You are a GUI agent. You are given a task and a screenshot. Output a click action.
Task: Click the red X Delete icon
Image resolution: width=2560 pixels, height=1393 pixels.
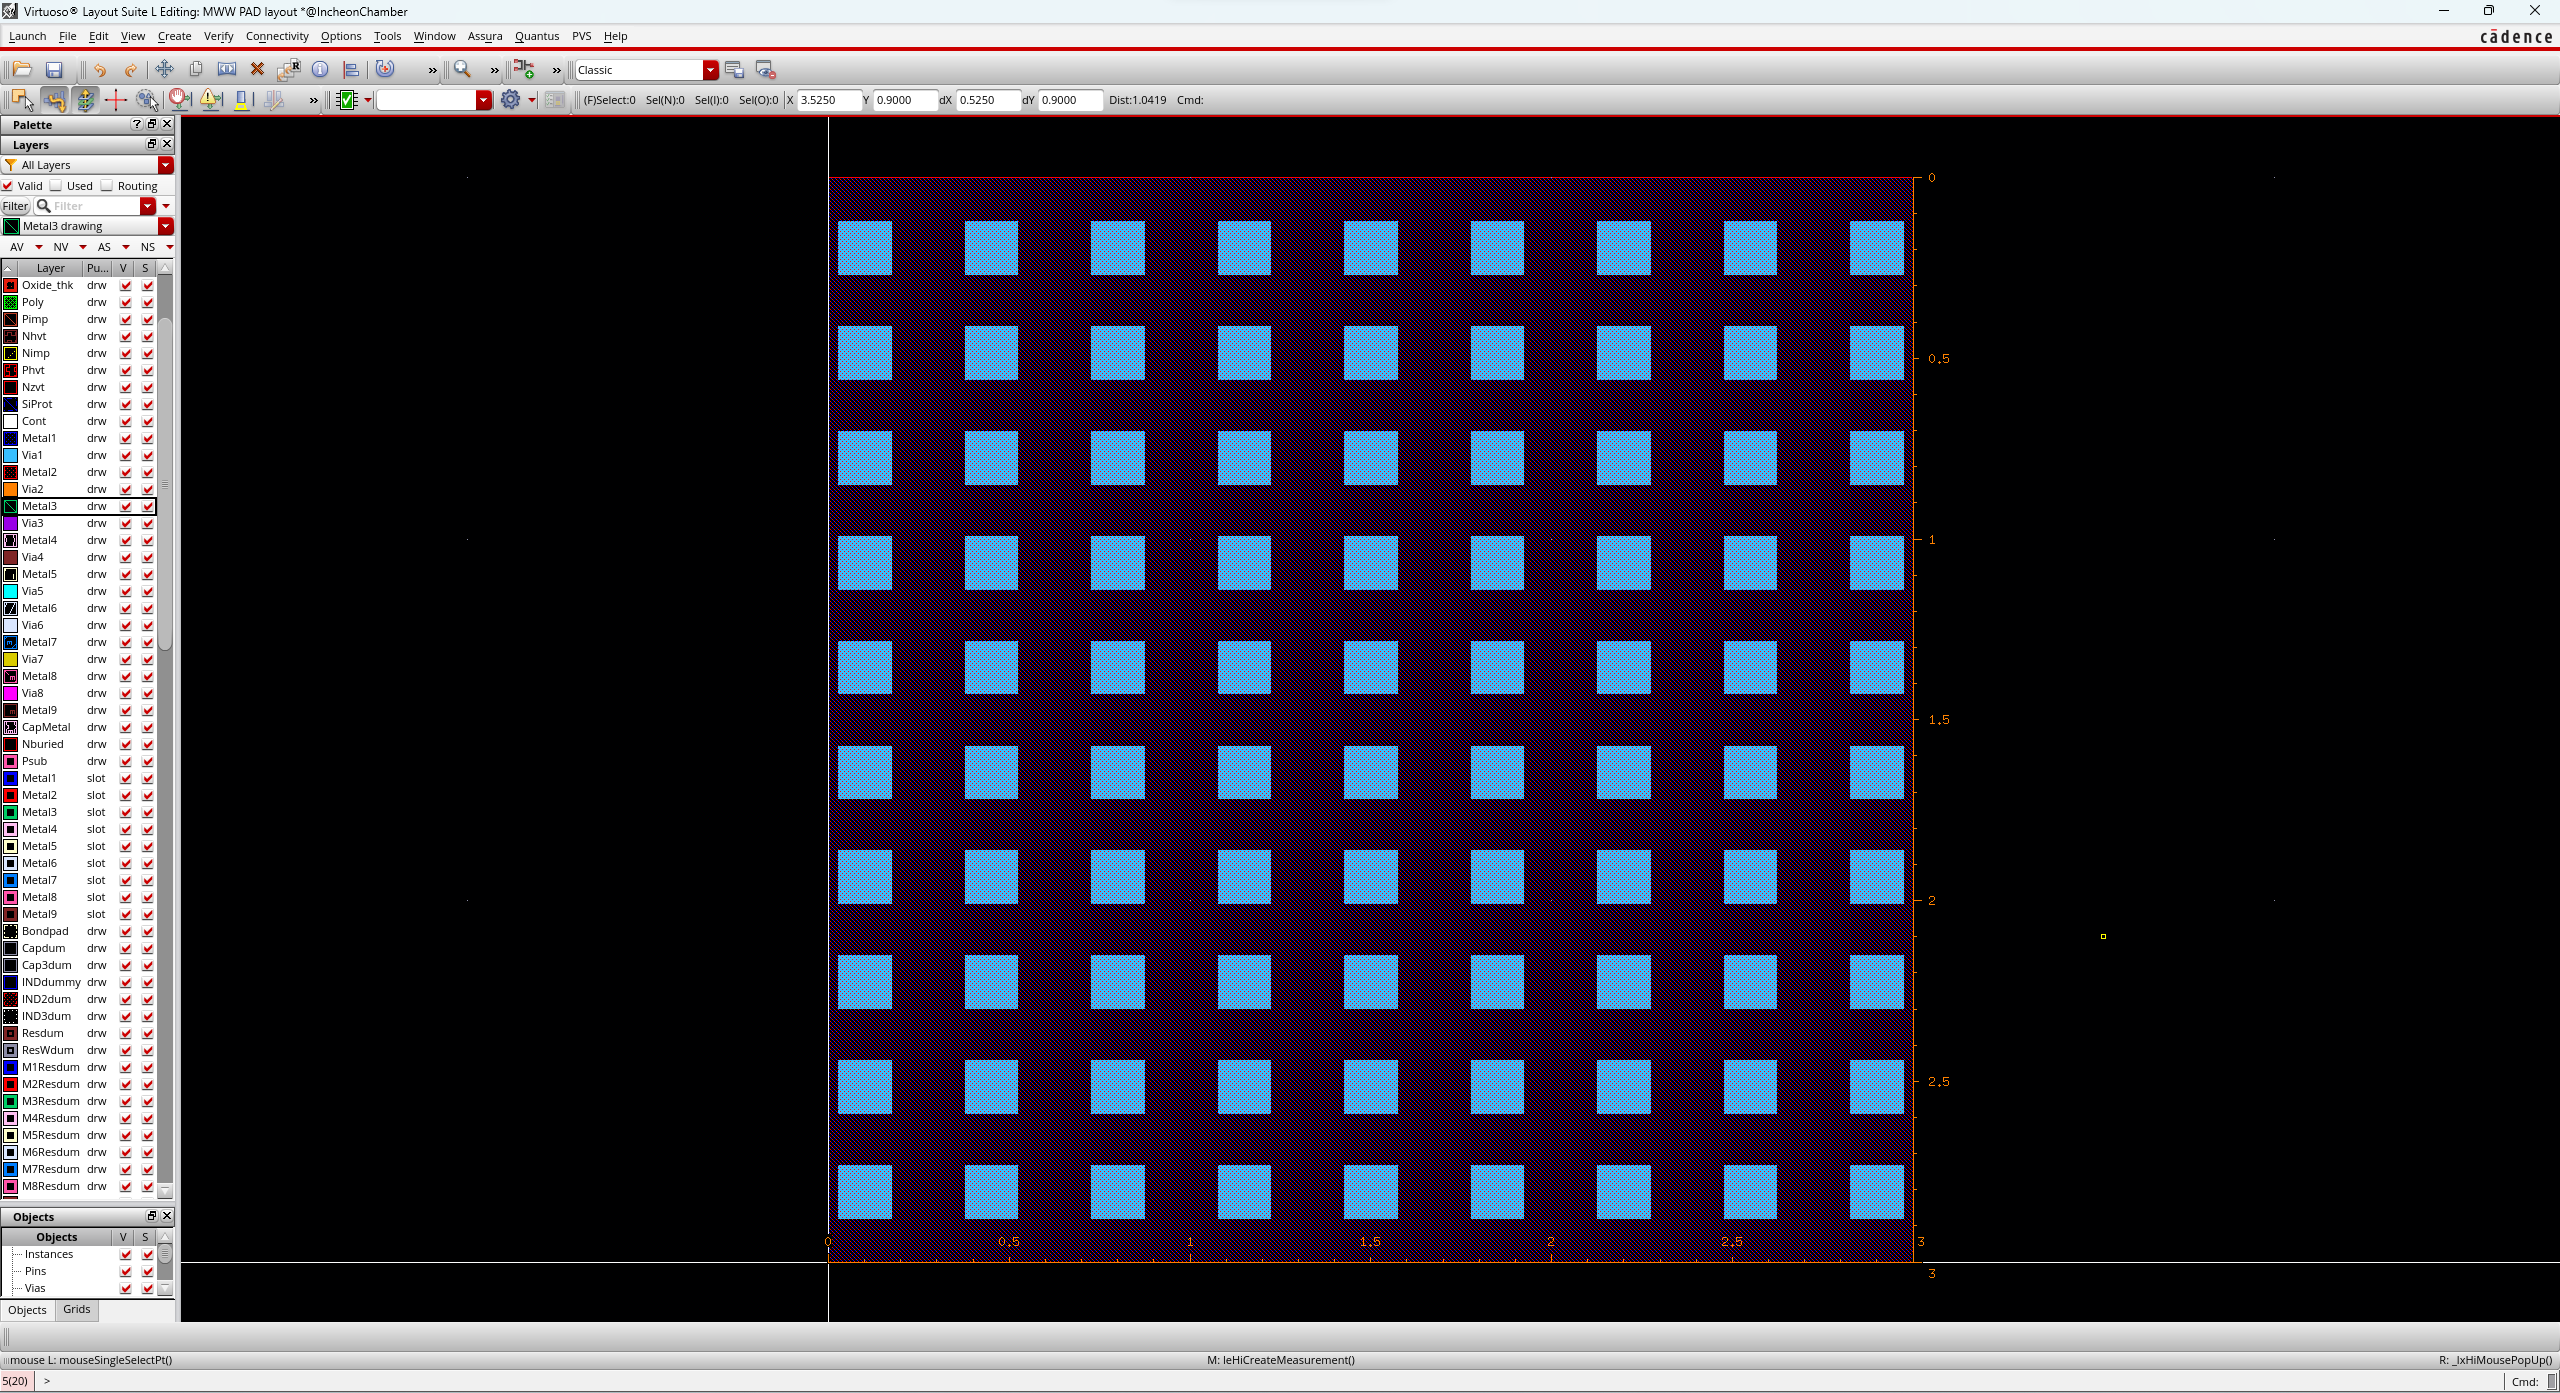click(x=257, y=70)
